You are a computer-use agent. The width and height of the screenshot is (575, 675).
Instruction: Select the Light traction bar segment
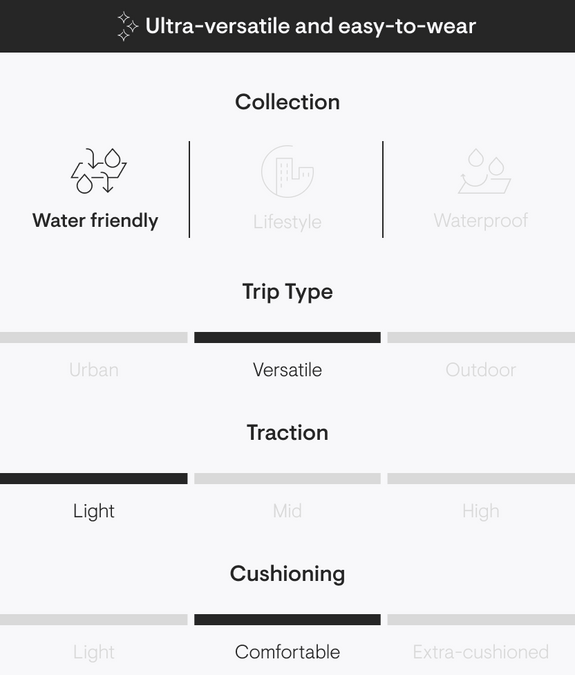click(94, 479)
